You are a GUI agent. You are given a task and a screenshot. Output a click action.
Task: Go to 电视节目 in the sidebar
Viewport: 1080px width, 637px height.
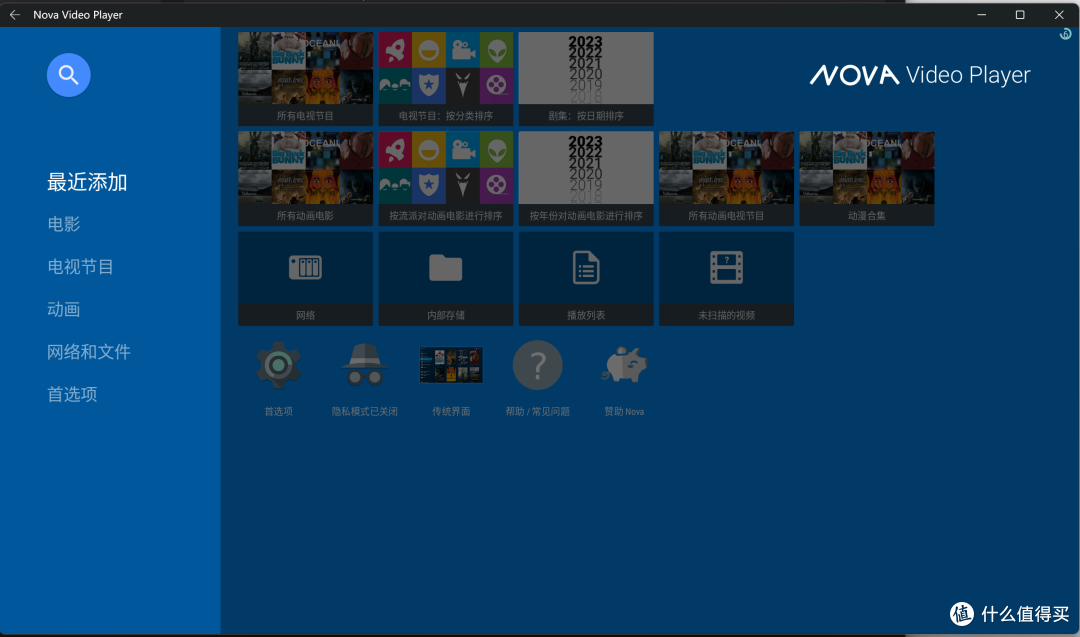81,267
